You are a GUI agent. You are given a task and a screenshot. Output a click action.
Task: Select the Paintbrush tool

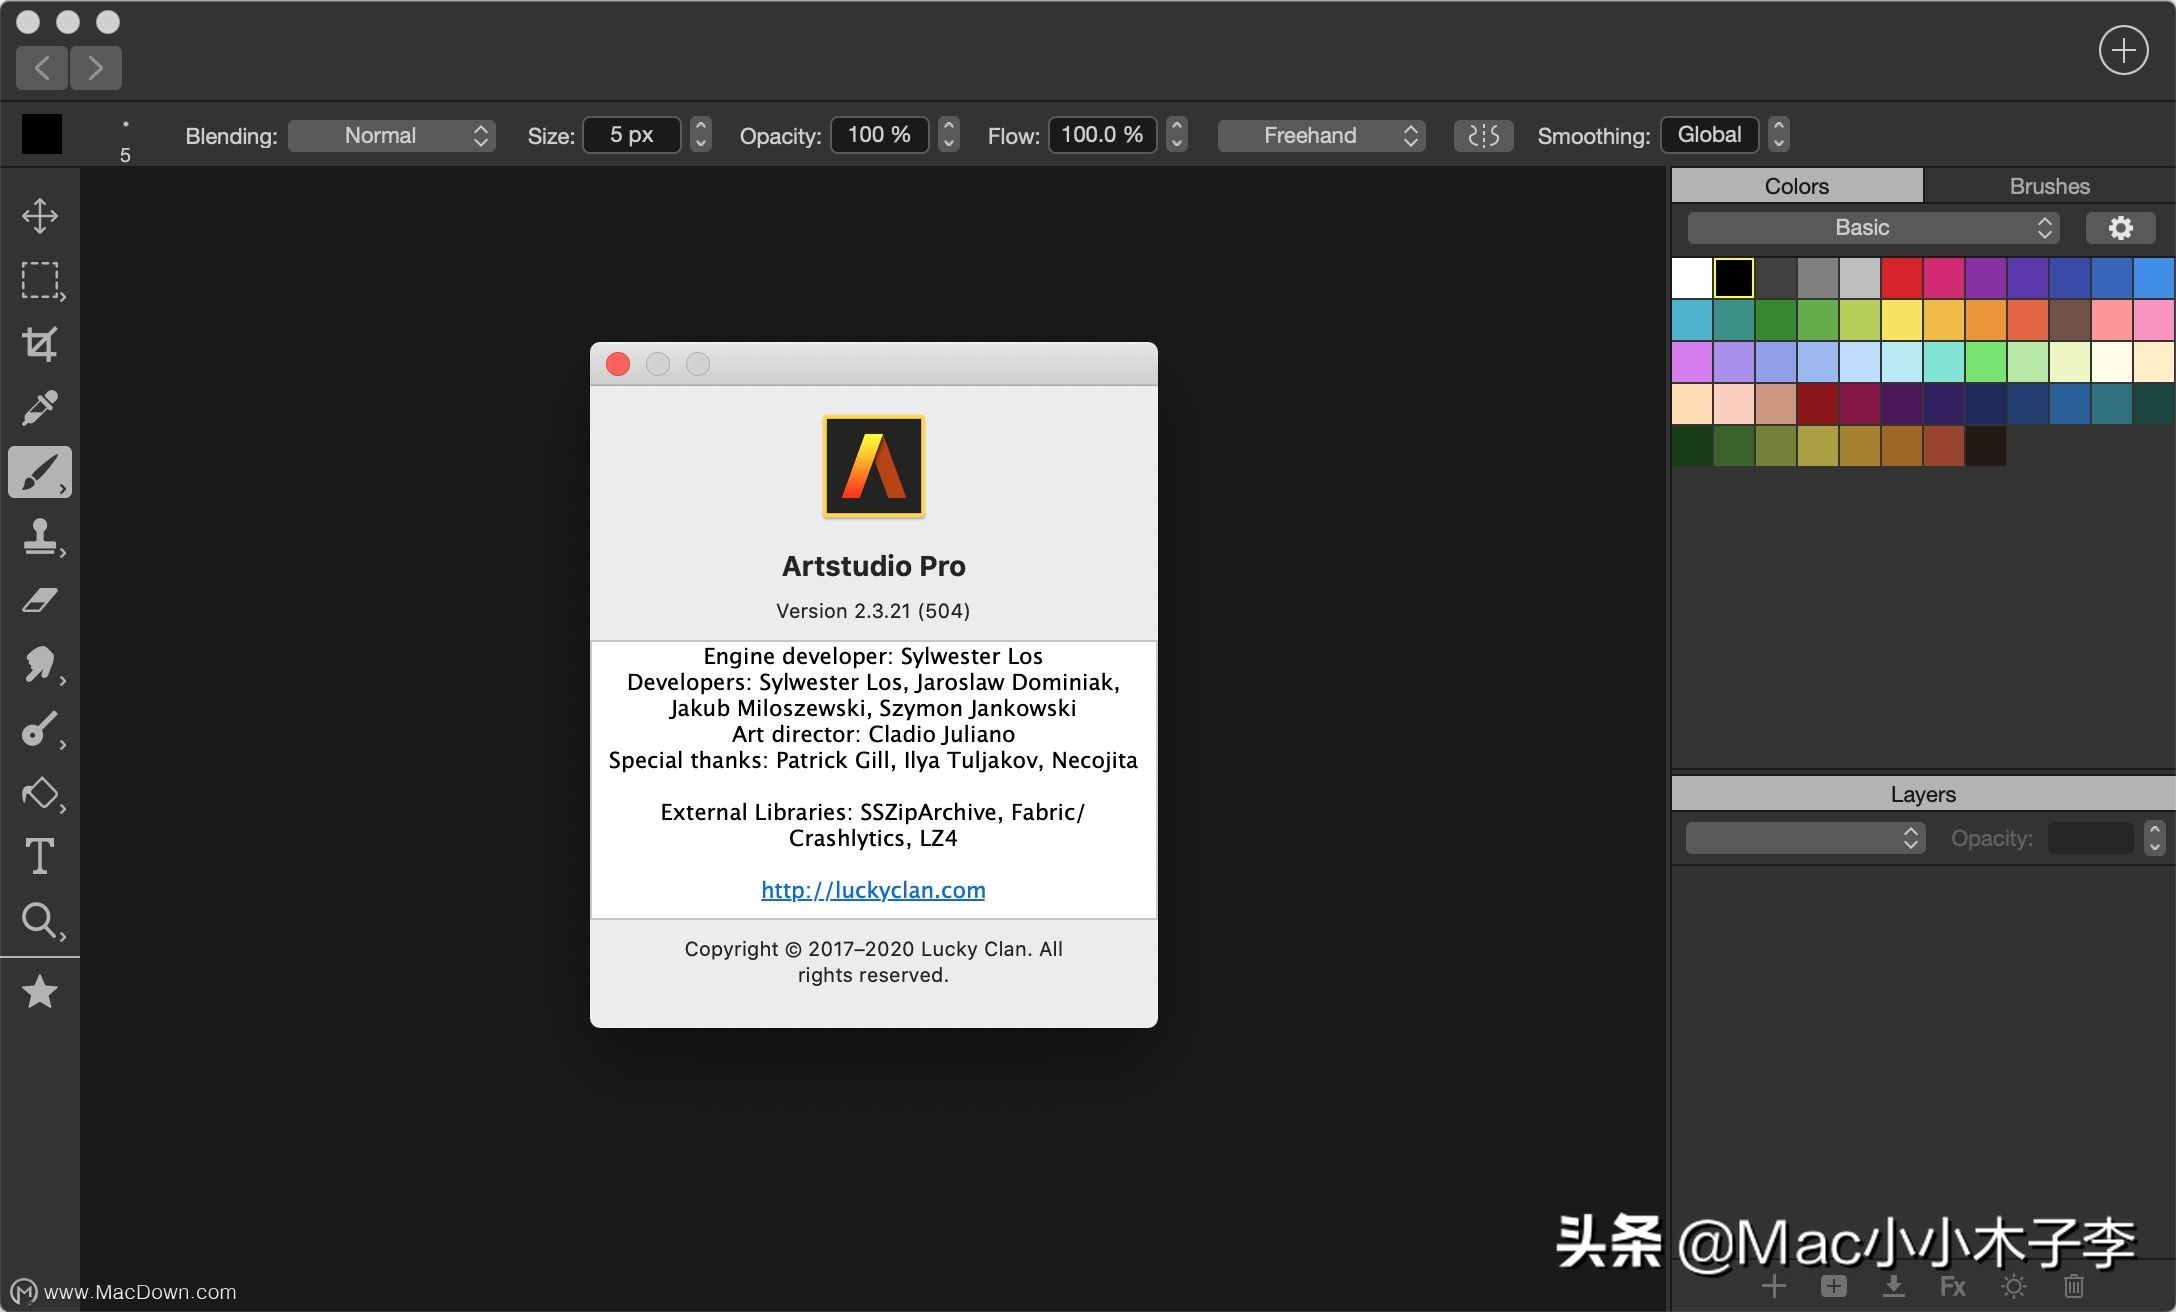point(40,472)
